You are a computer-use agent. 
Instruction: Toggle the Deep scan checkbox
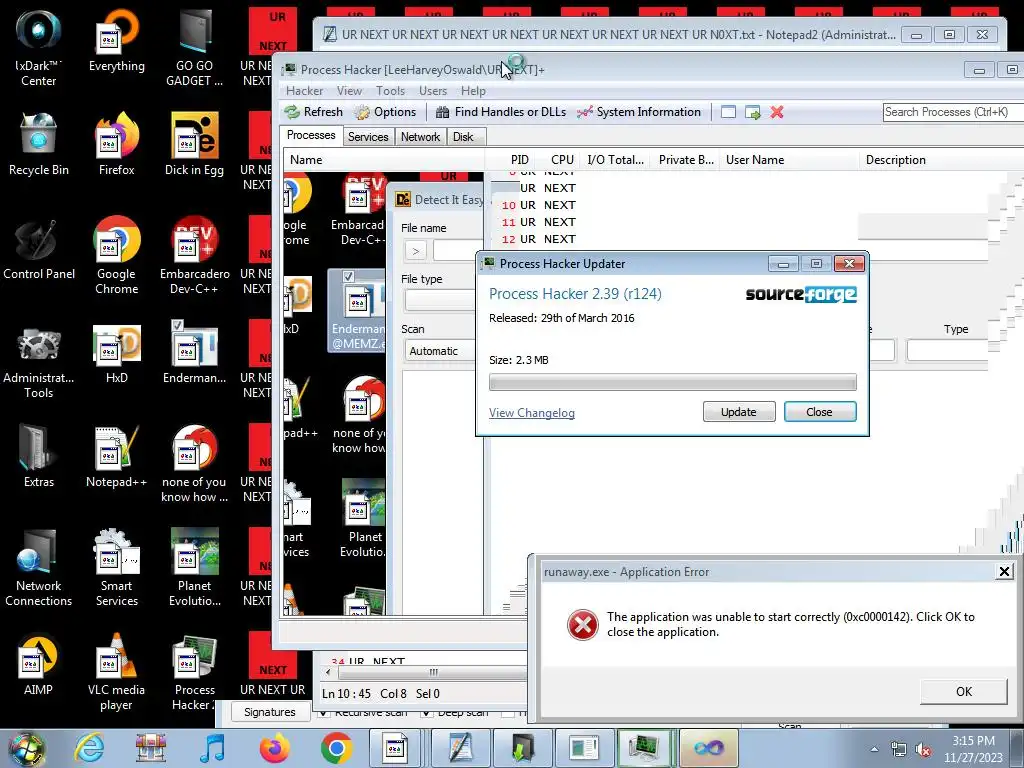[426, 713]
